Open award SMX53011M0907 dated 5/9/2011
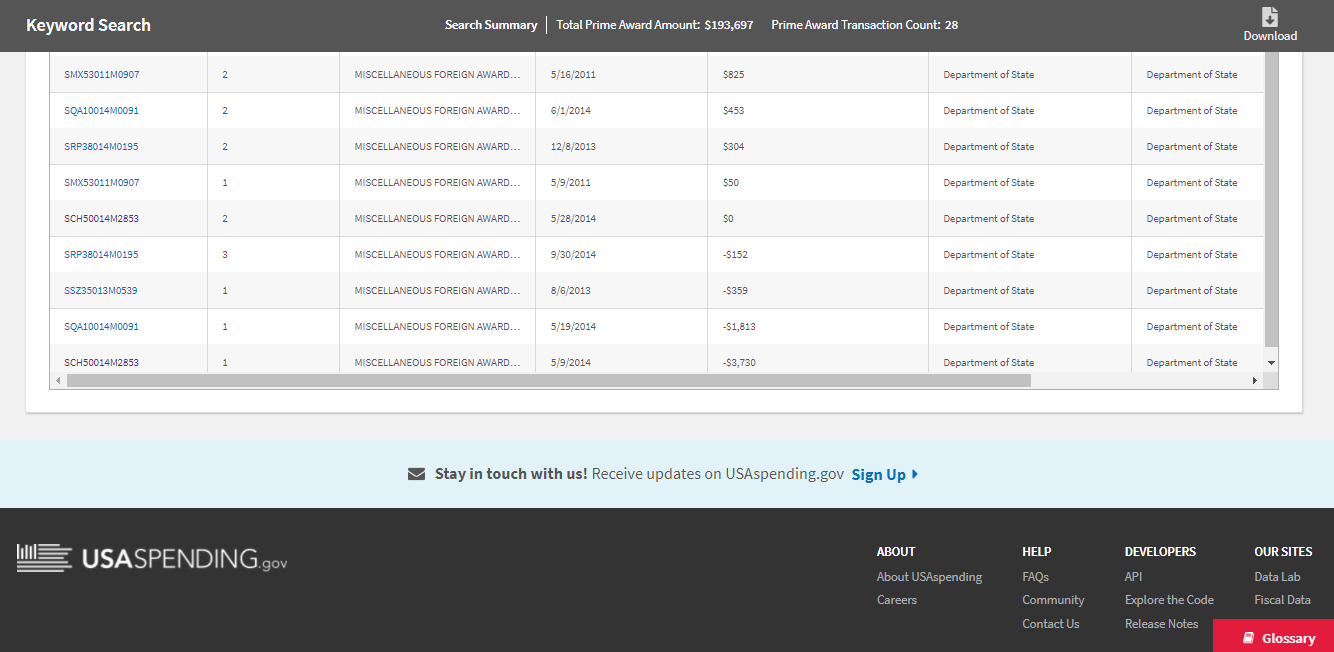The height and width of the screenshot is (652, 1334). point(102,183)
